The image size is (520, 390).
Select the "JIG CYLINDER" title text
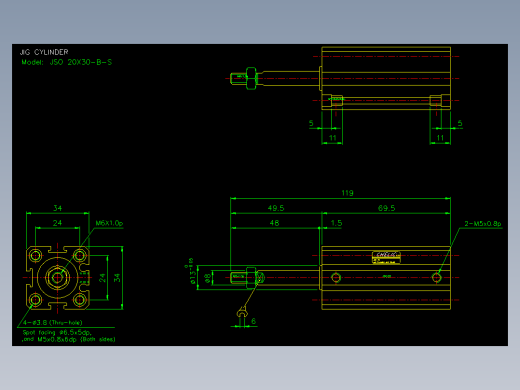(x=44, y=52)
